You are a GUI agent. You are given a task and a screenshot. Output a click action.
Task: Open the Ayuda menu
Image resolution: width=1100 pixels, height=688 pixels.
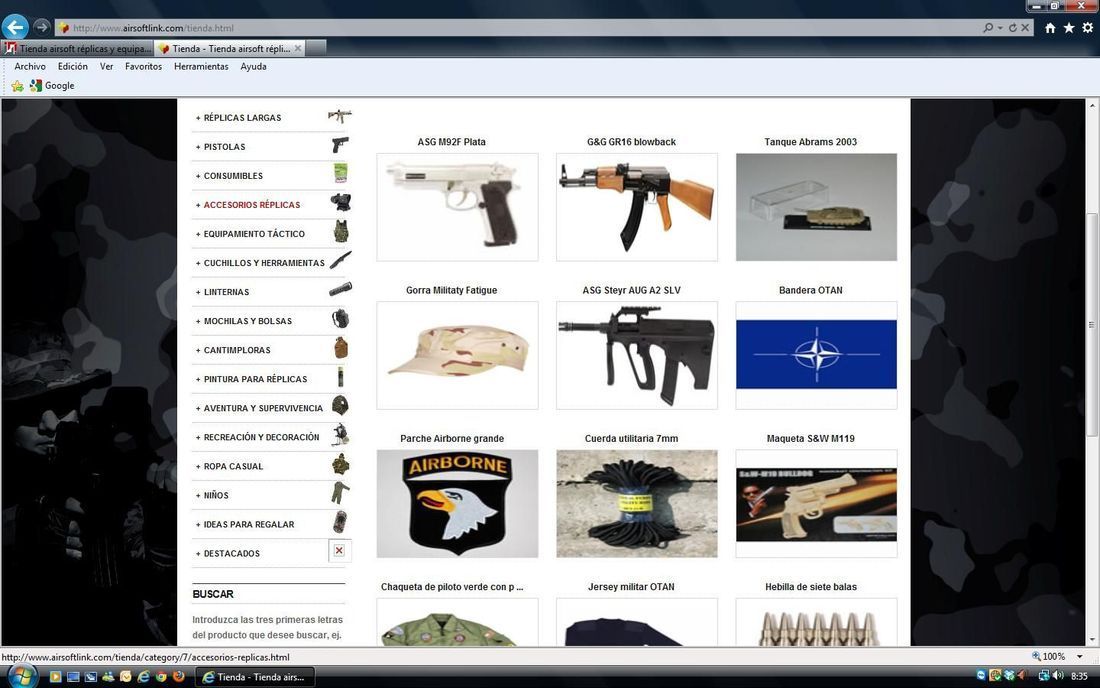point(253,67)
